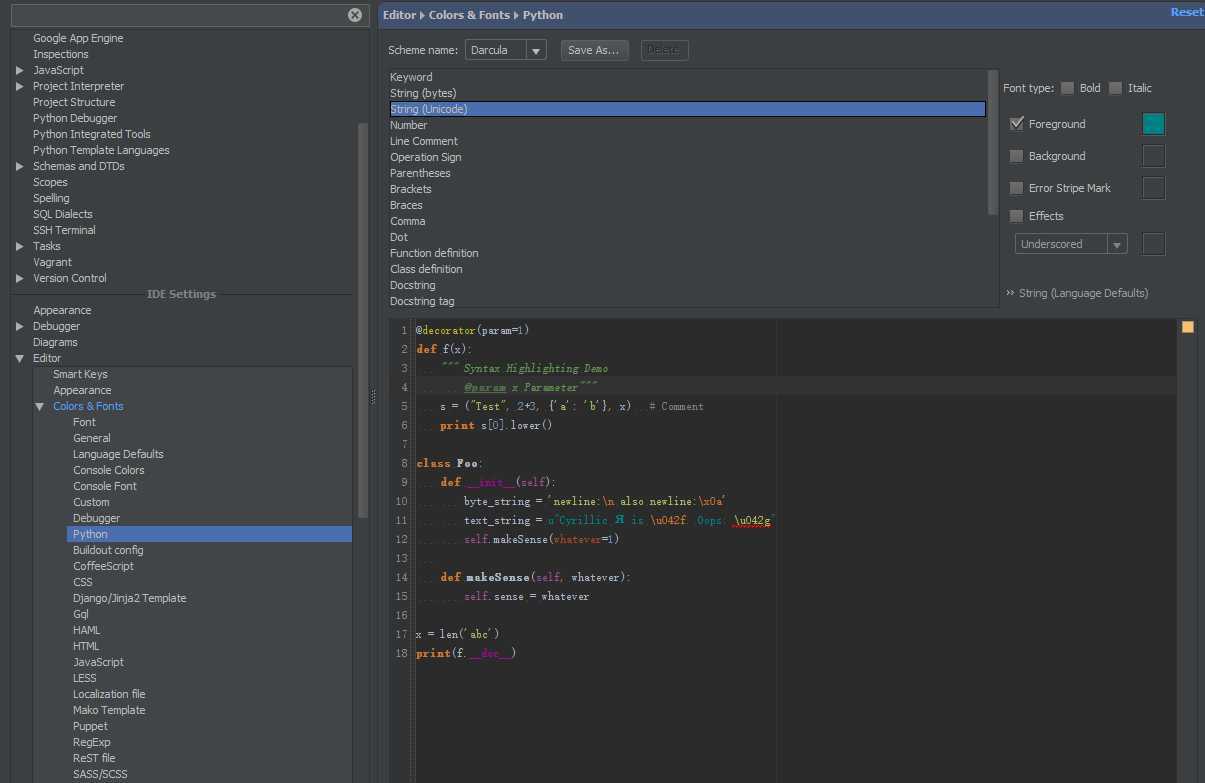Open SQL Dialects settings
The height and width of the screenshot is (783, 1205).
click(x=63, y=214)
